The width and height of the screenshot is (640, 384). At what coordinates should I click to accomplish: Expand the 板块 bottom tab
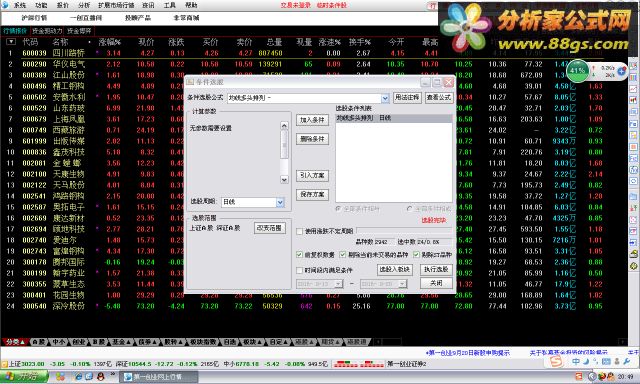(252, 342)
